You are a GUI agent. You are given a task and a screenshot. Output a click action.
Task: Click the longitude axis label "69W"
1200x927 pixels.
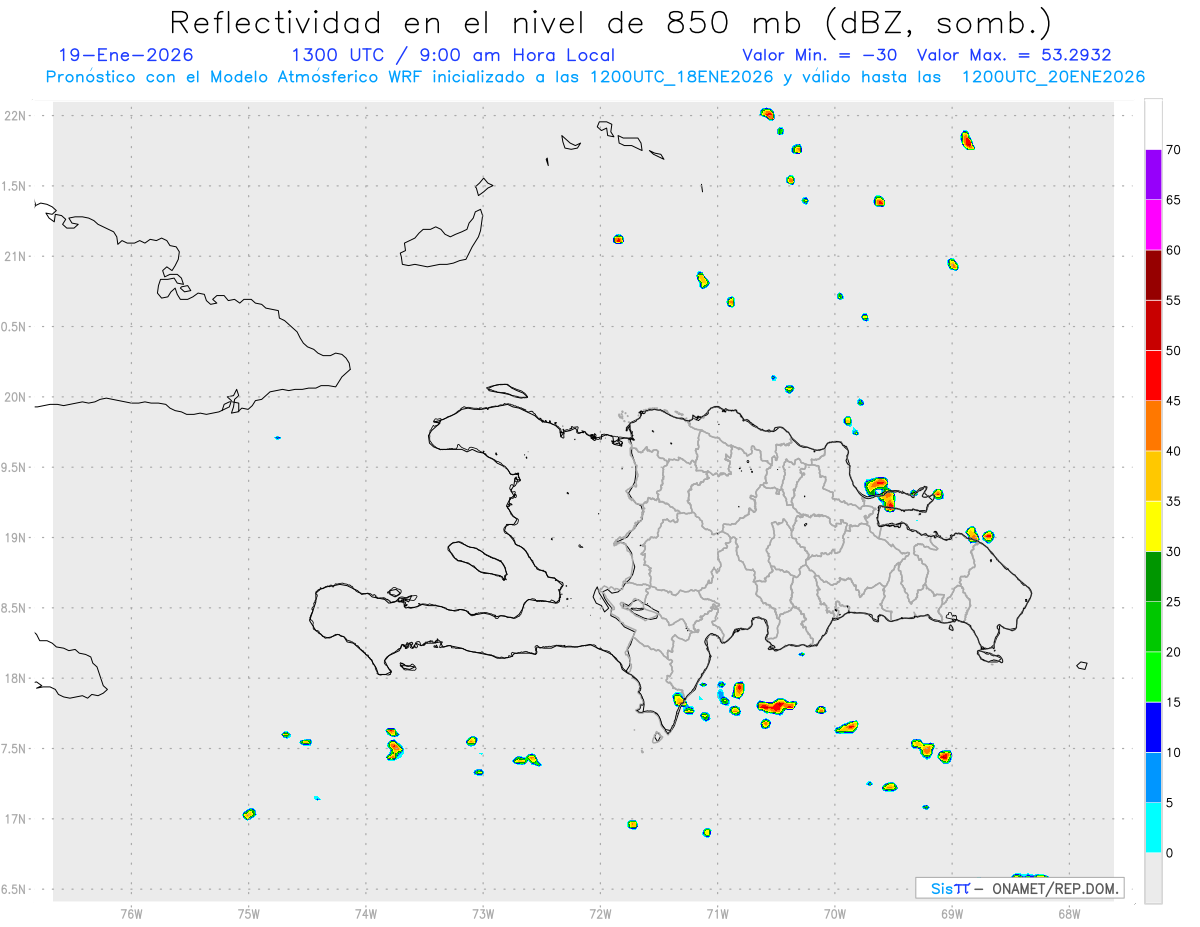click(x=952, y=913)
